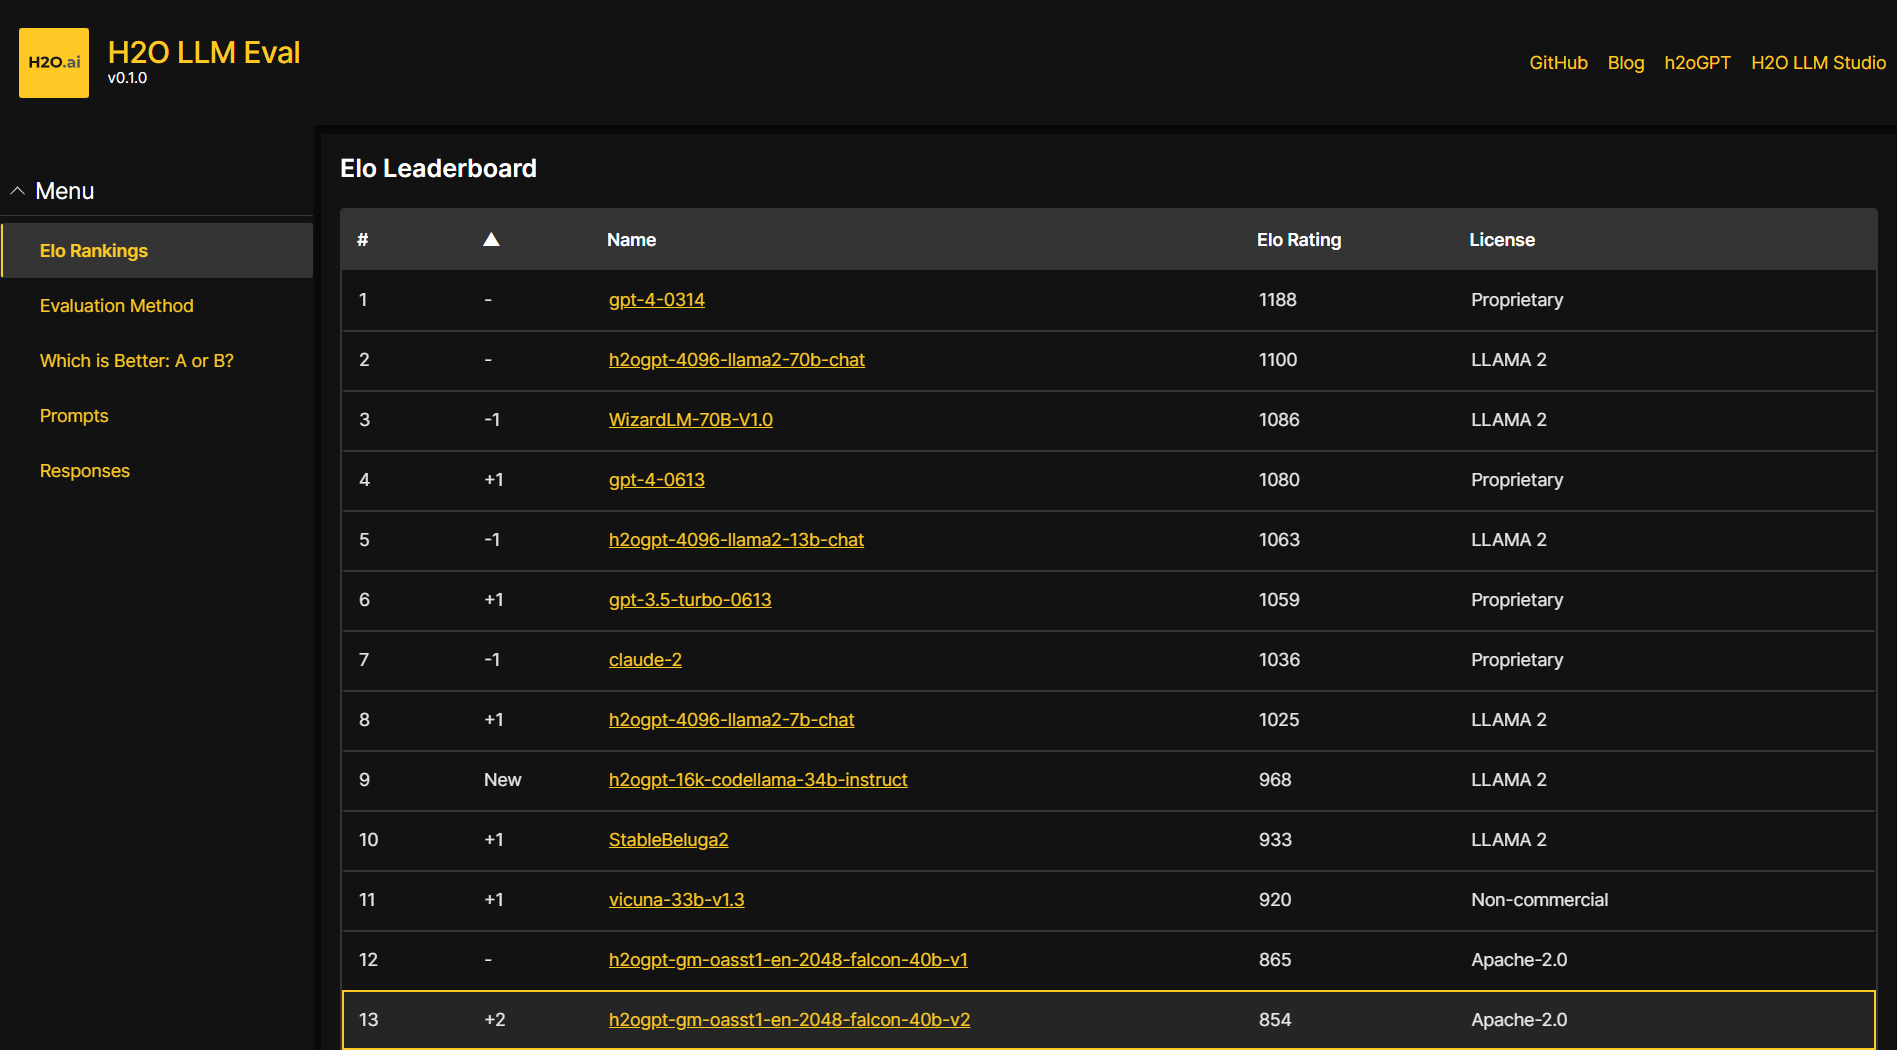The height and width of the screenshot is (1050, 1897).
Task: Click the Elo Leaderboard heading
Action: click(x=438, y=168)
